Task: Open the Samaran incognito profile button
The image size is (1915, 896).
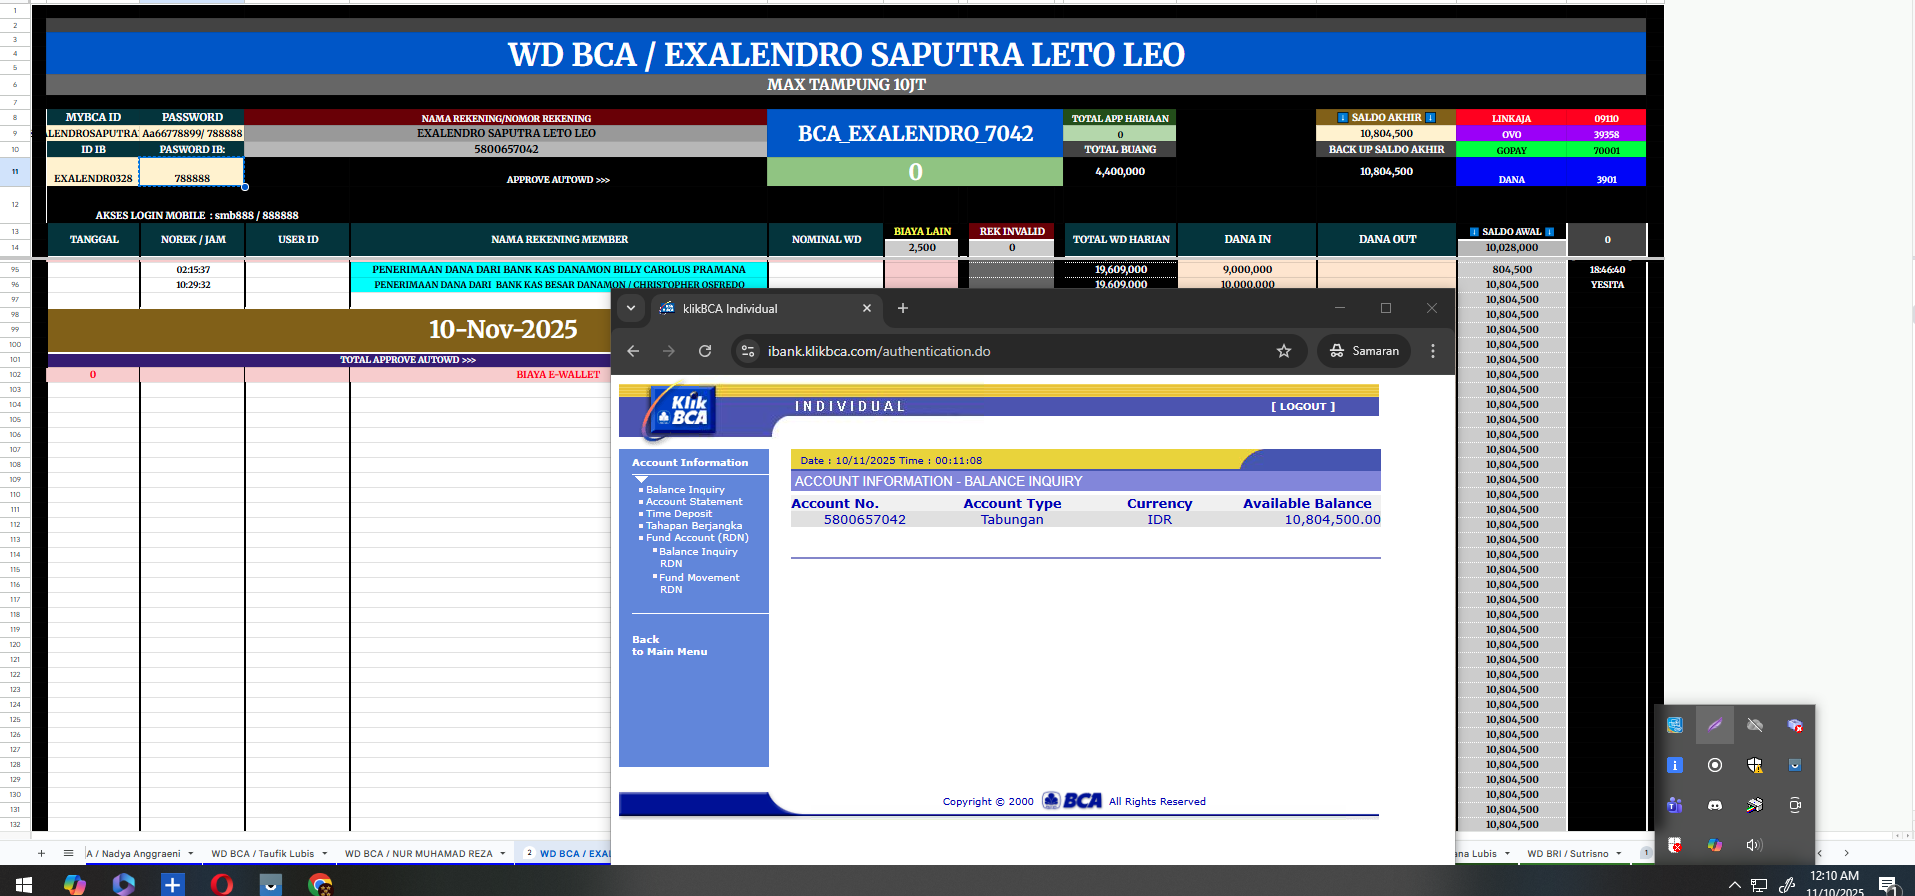Action: [x=1364, y=351]
